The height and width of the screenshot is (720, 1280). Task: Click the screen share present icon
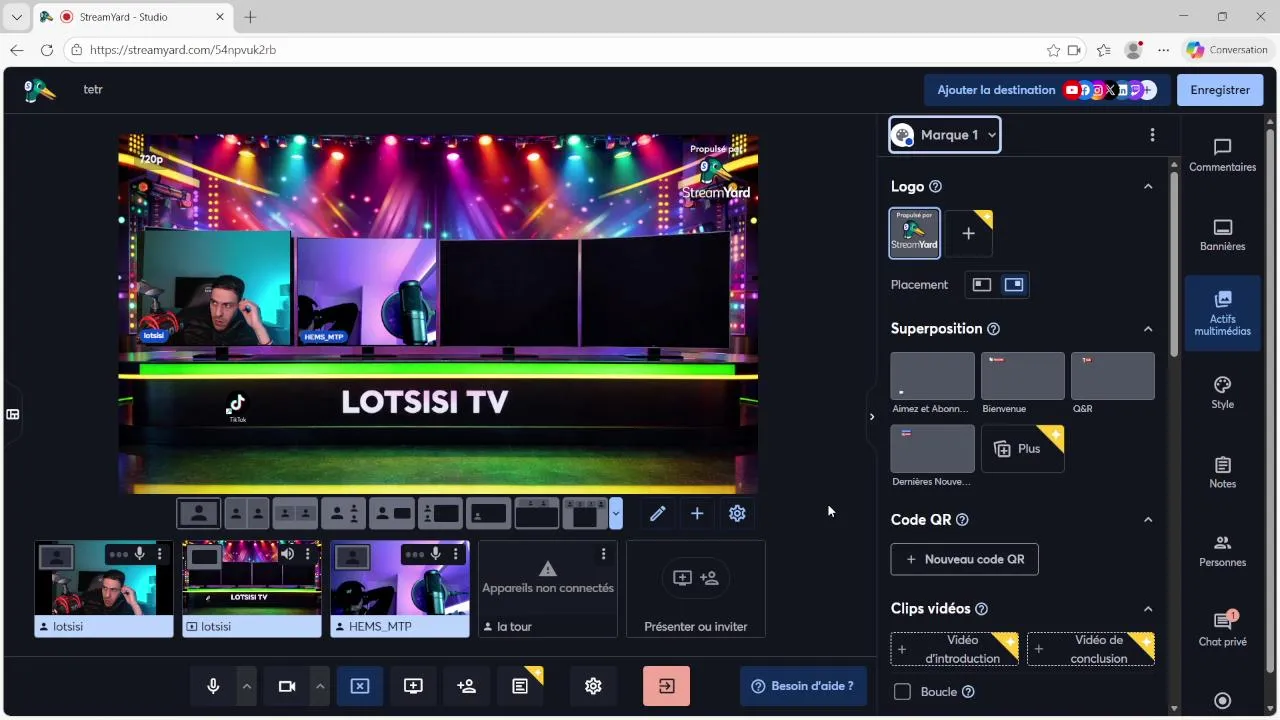pyautogui.click(x=413, y=686)
